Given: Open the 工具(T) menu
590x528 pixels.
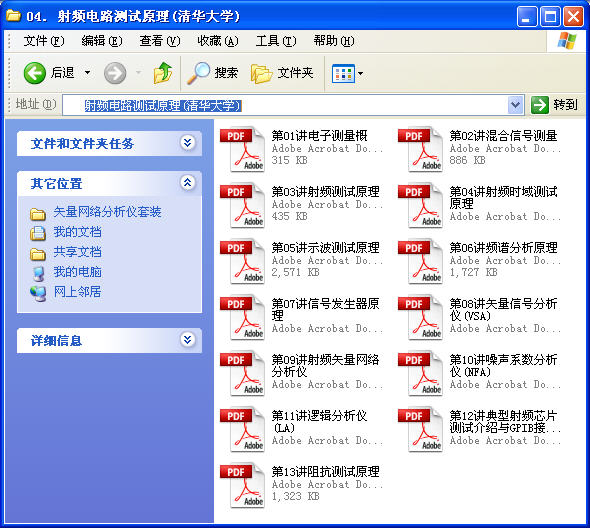Looking at the screenshot, I should 276,41.
